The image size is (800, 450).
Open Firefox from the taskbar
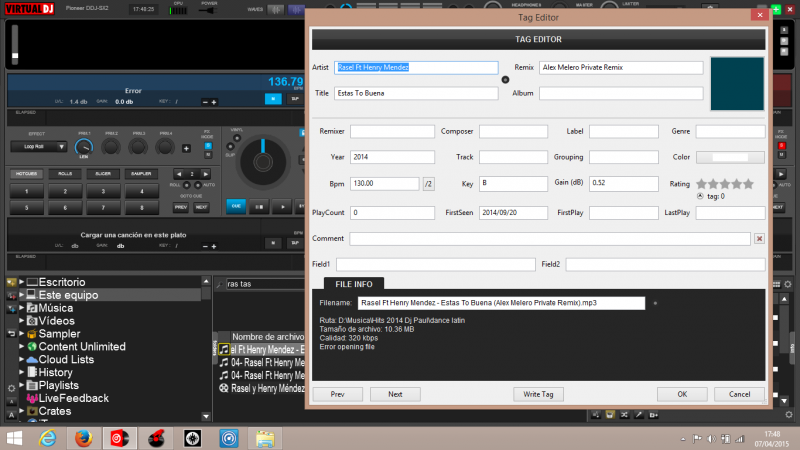point(83,438)
